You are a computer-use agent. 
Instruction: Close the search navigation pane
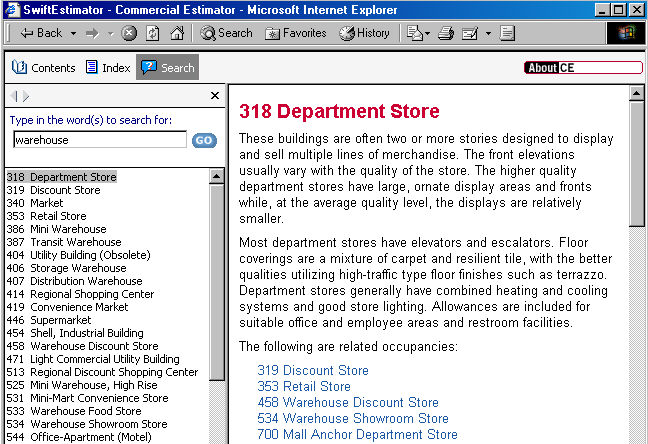[x=215, y=95]
